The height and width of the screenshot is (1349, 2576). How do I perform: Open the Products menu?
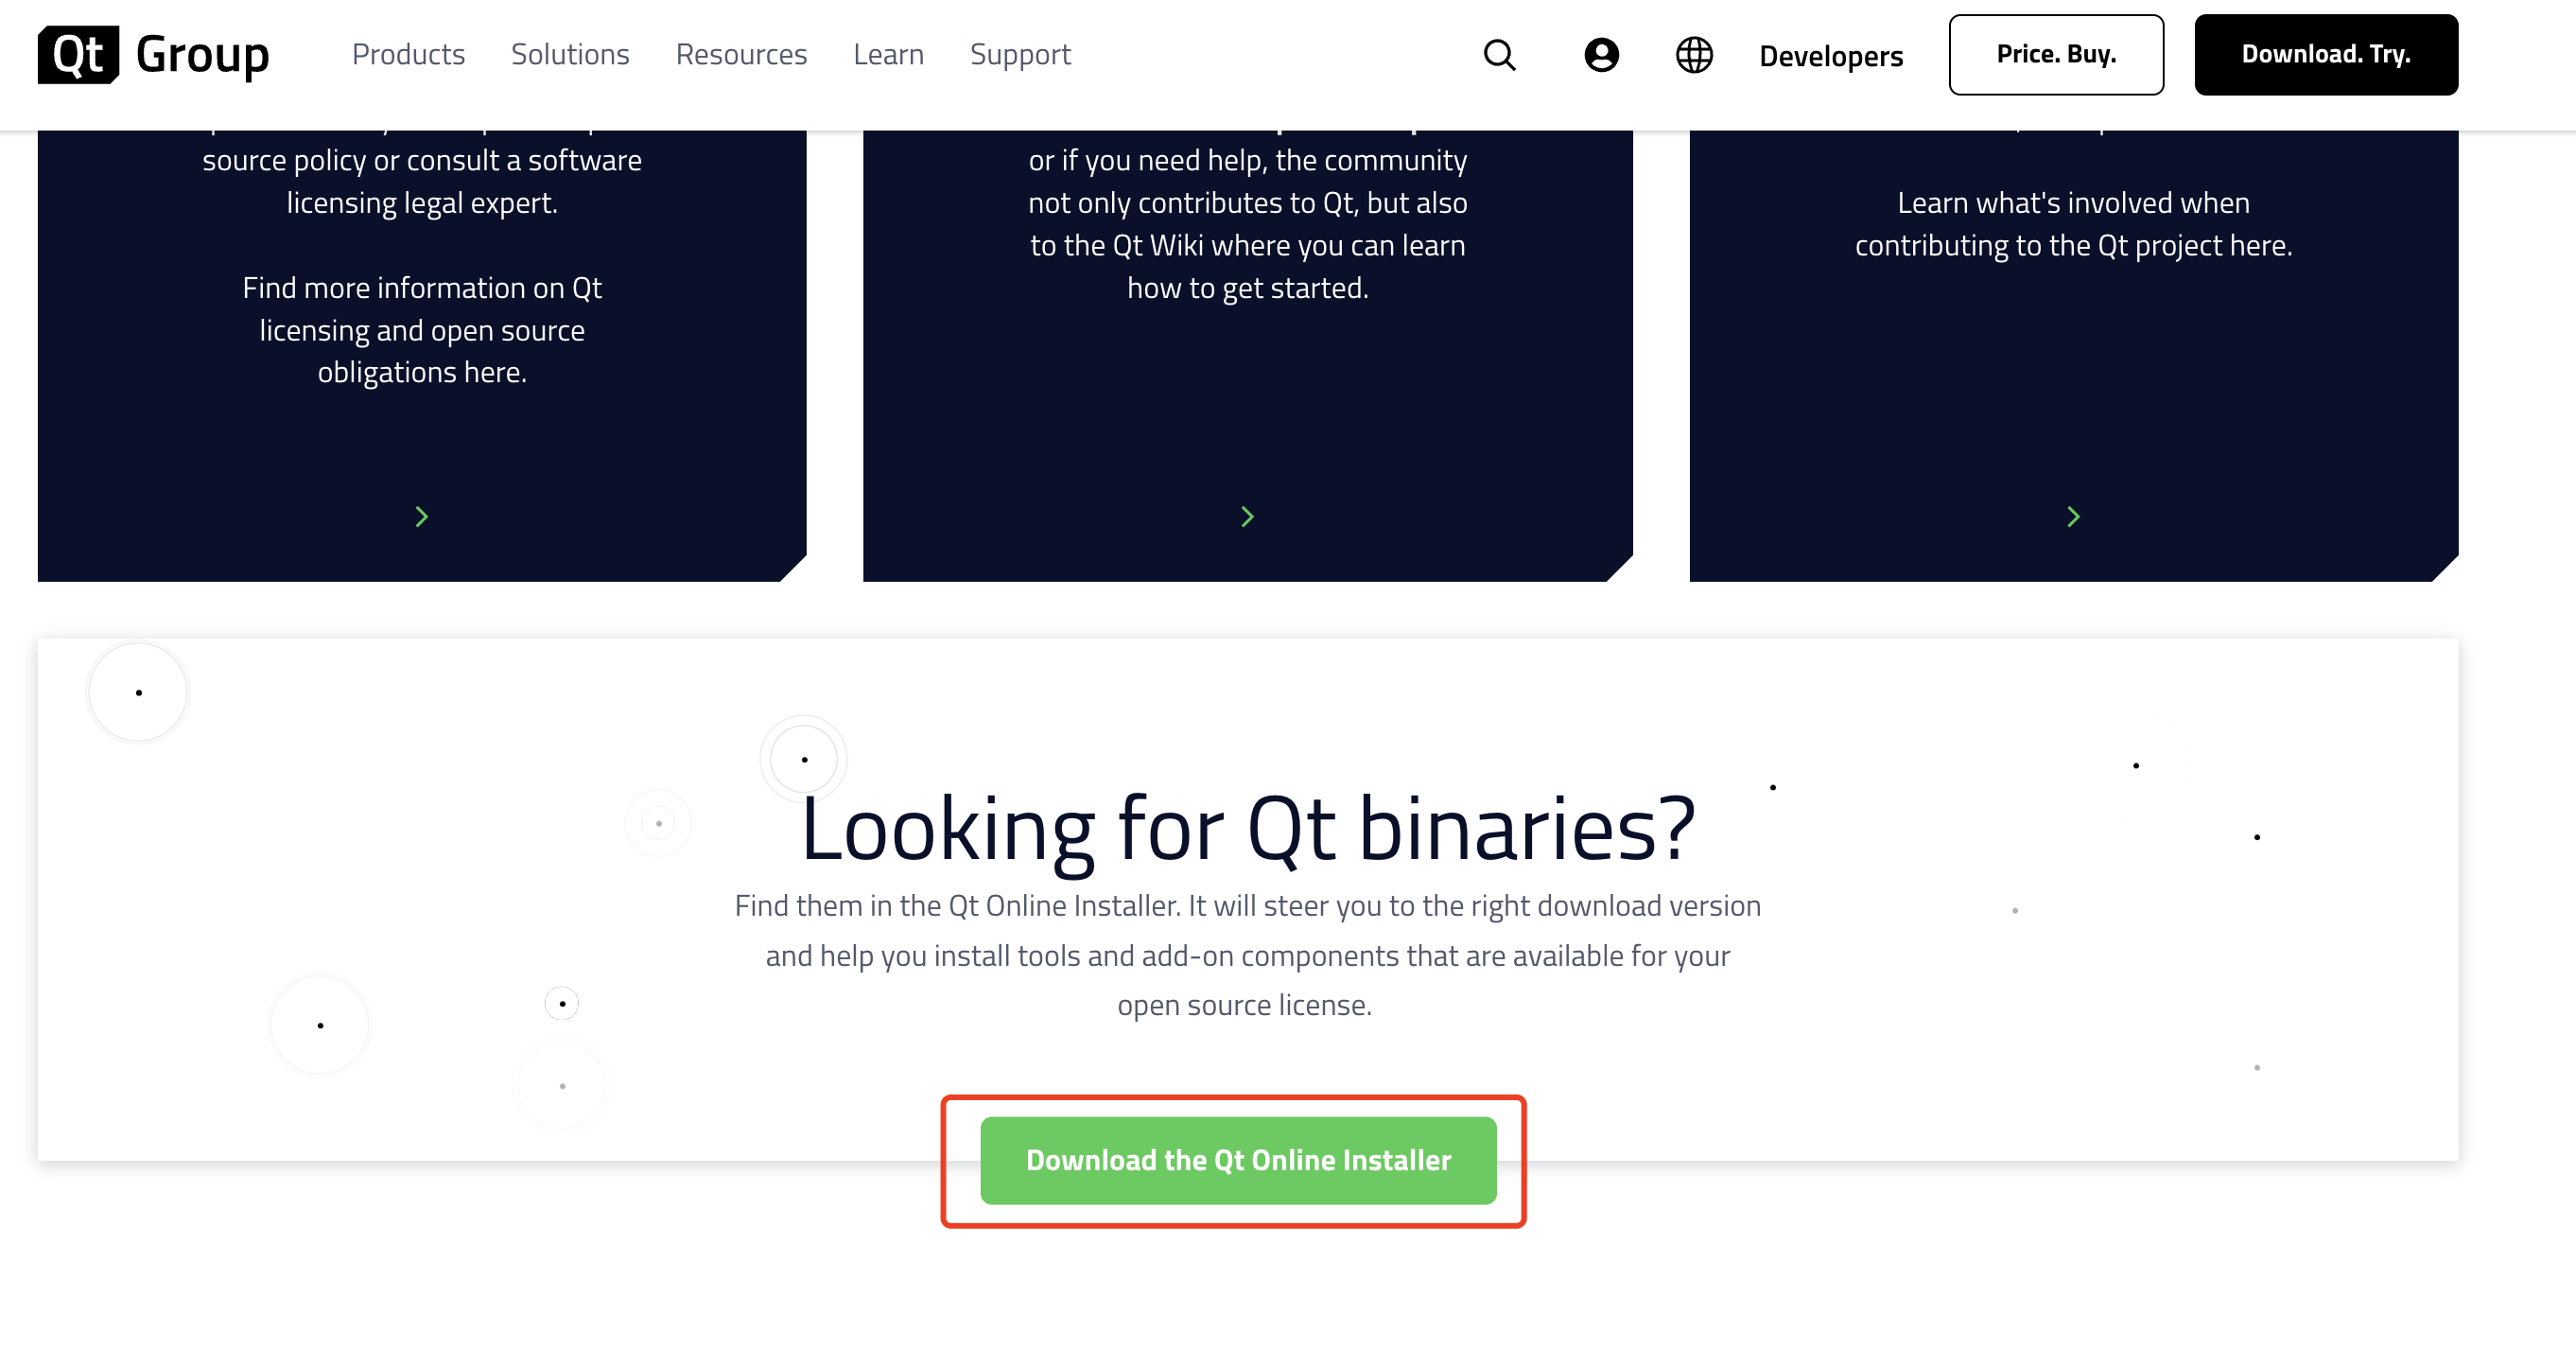(408, 54)
